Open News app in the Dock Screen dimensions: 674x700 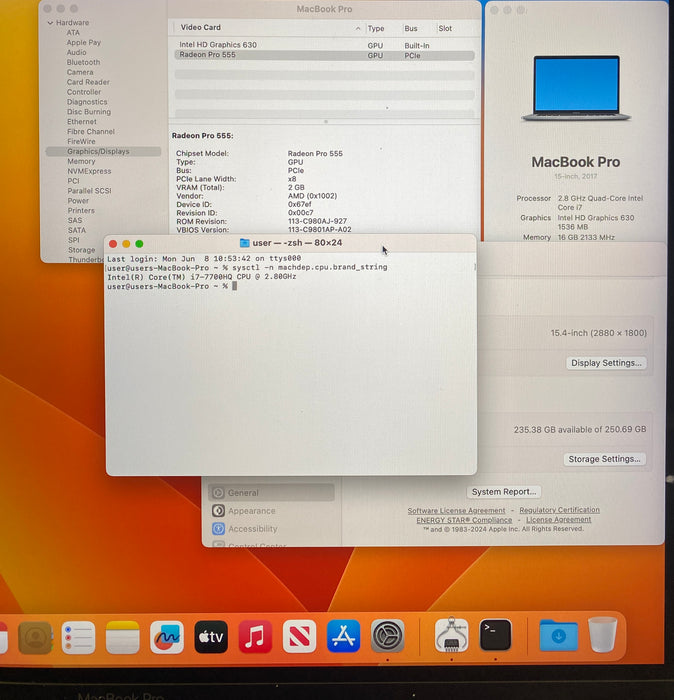pos(300,637)
